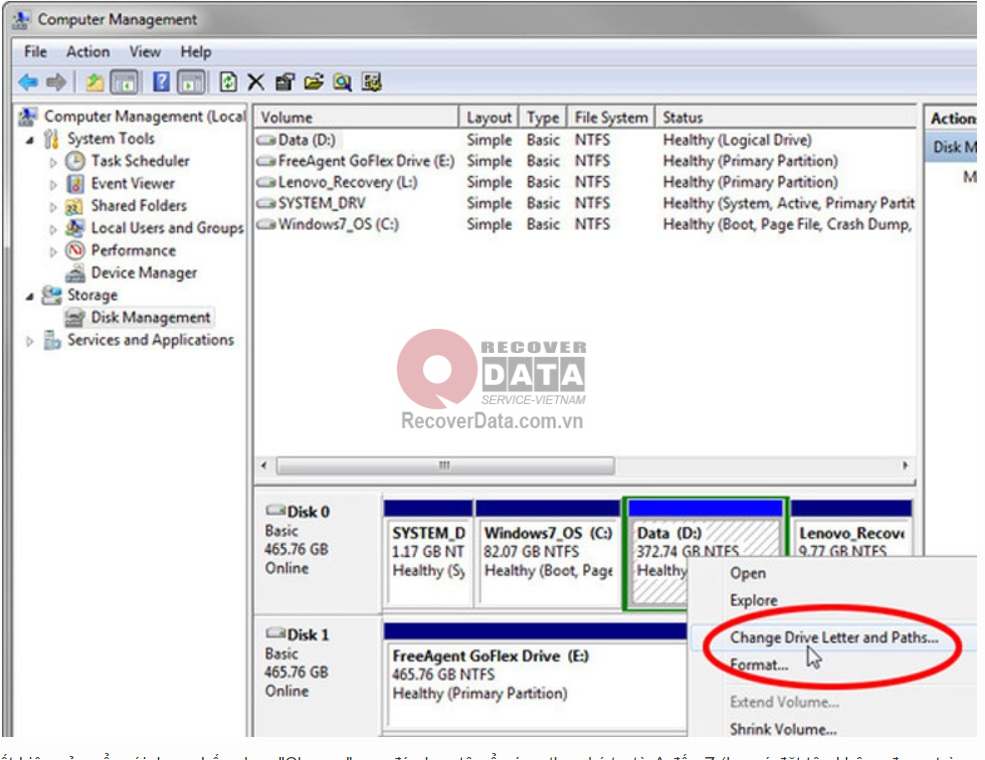
Task: Sort the list by Volume column header
Action: pyautogui.click(x=355, y=117)
